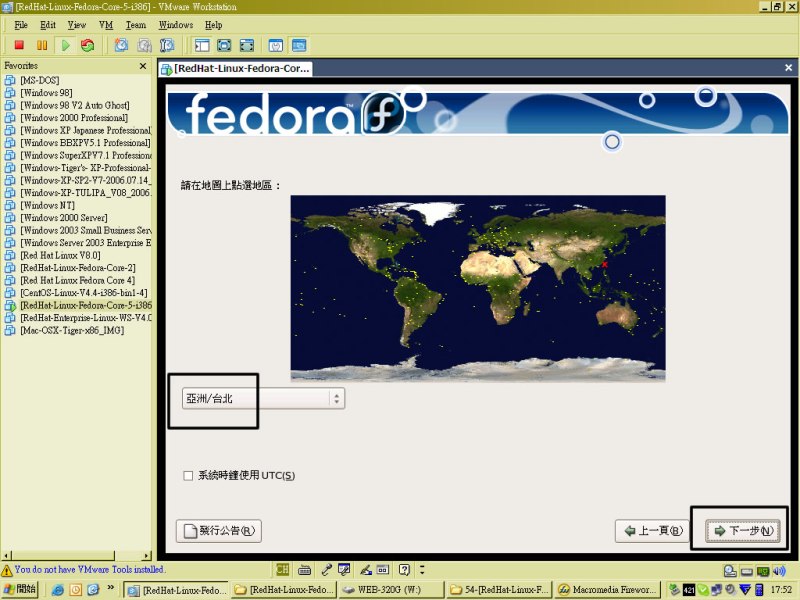The image size is (800, 600).
Task: Open Macromedia Fireworks taskbar button
Action: (607, 590)
